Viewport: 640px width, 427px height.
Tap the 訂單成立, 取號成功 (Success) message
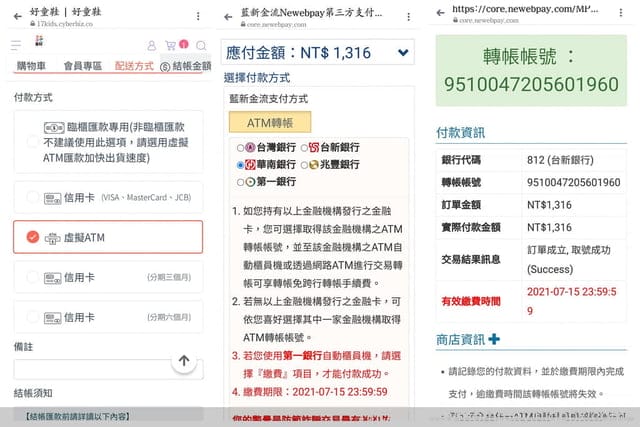point(569,260)
